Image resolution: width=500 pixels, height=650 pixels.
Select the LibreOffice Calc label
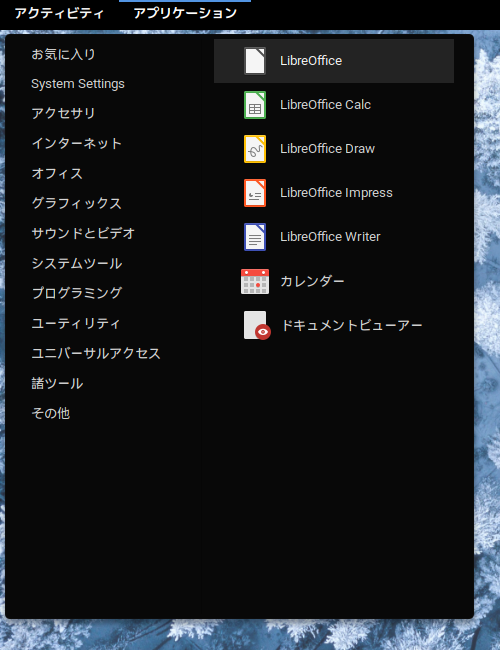tap(325, 105)
